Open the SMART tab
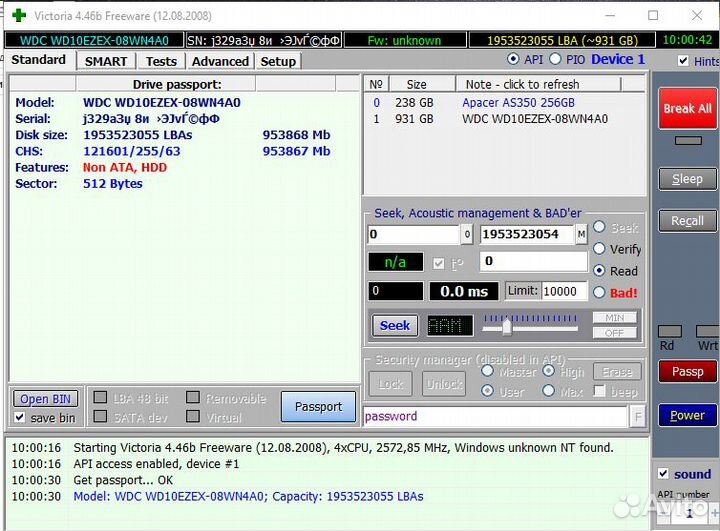This screenshot has width=720, height=531. click(106, 61)
